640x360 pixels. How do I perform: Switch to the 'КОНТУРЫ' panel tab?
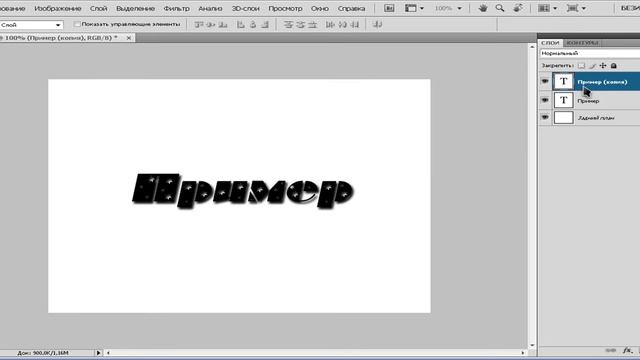(x=582, y=42)
